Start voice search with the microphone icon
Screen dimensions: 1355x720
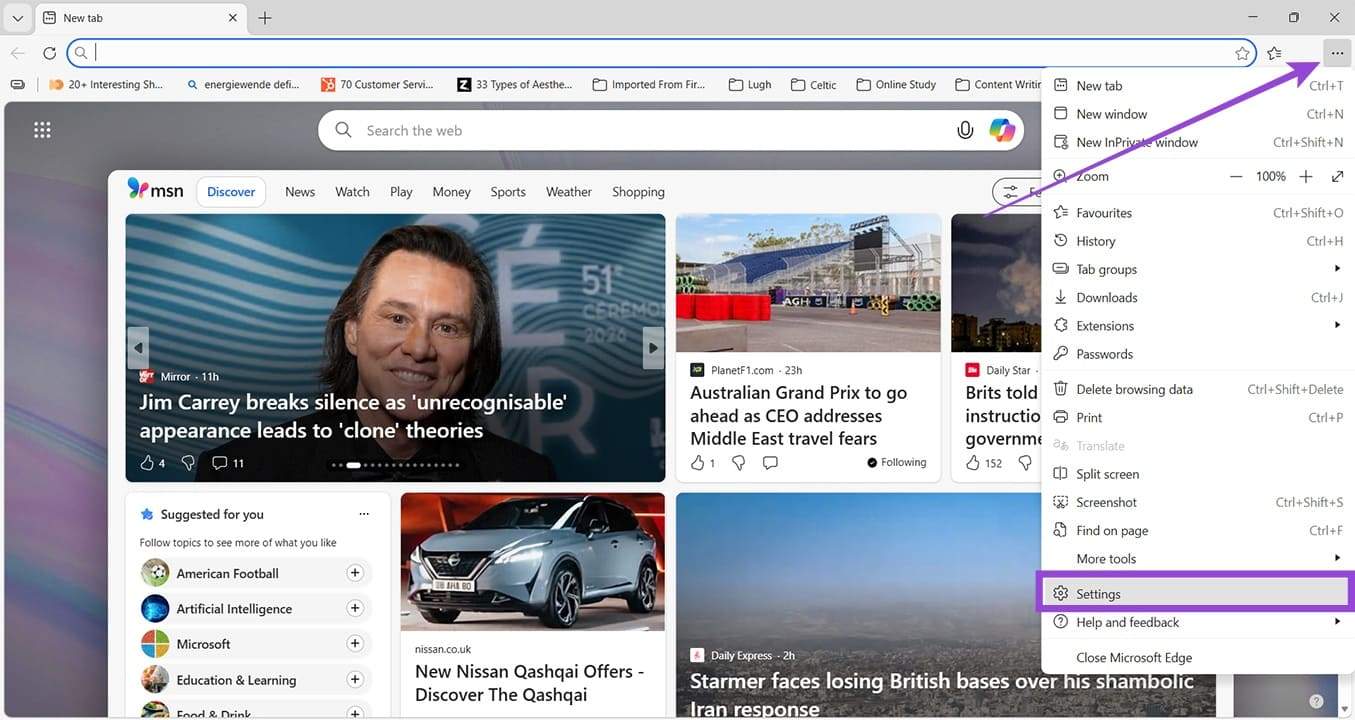964,129
